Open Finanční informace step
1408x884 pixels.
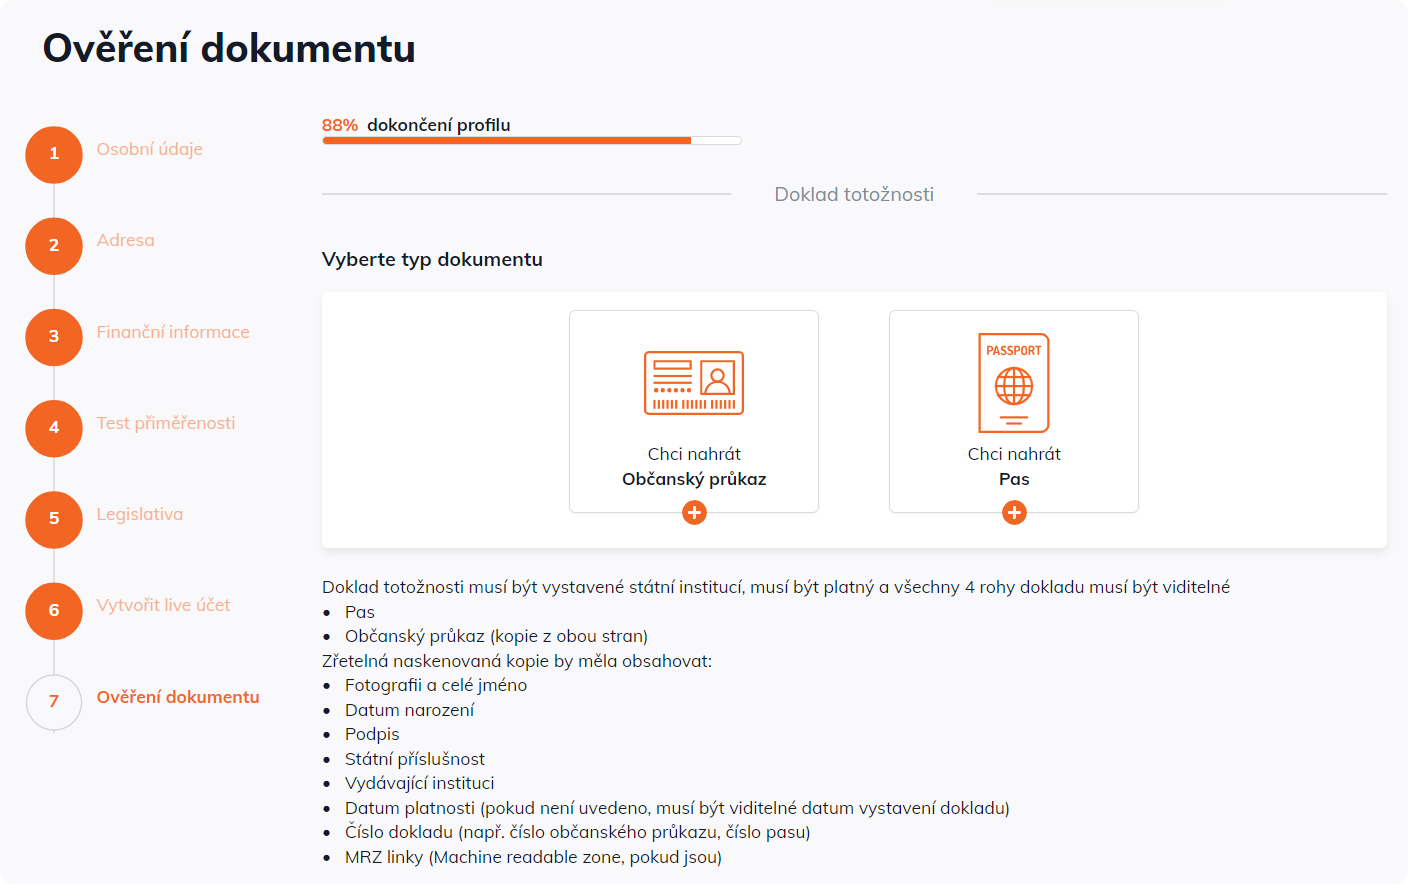click(x=173, y=332)
